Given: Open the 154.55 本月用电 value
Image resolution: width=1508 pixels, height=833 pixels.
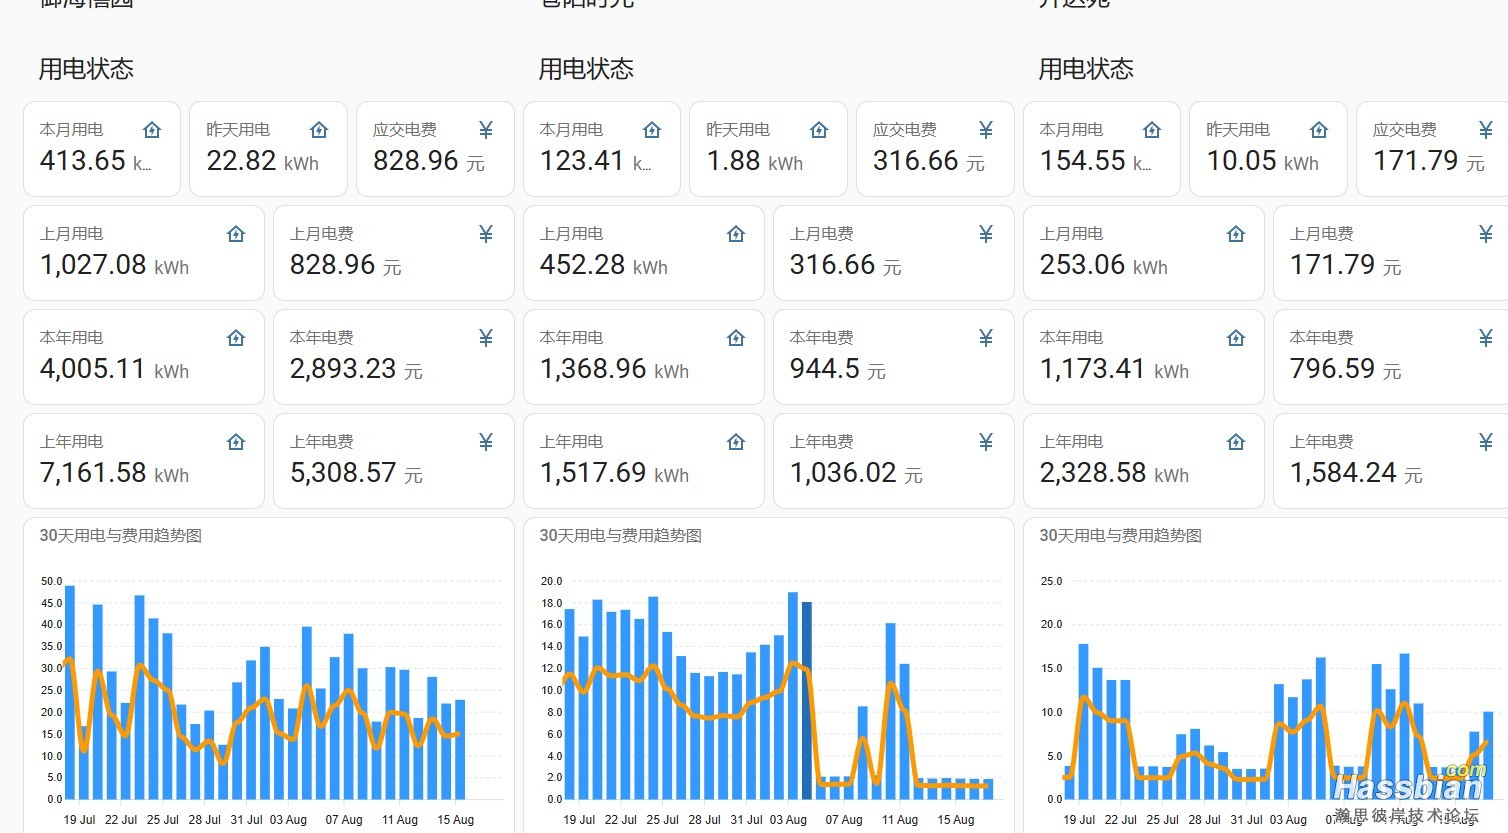Looking at the screenshot, I should tap(1096, 161).
